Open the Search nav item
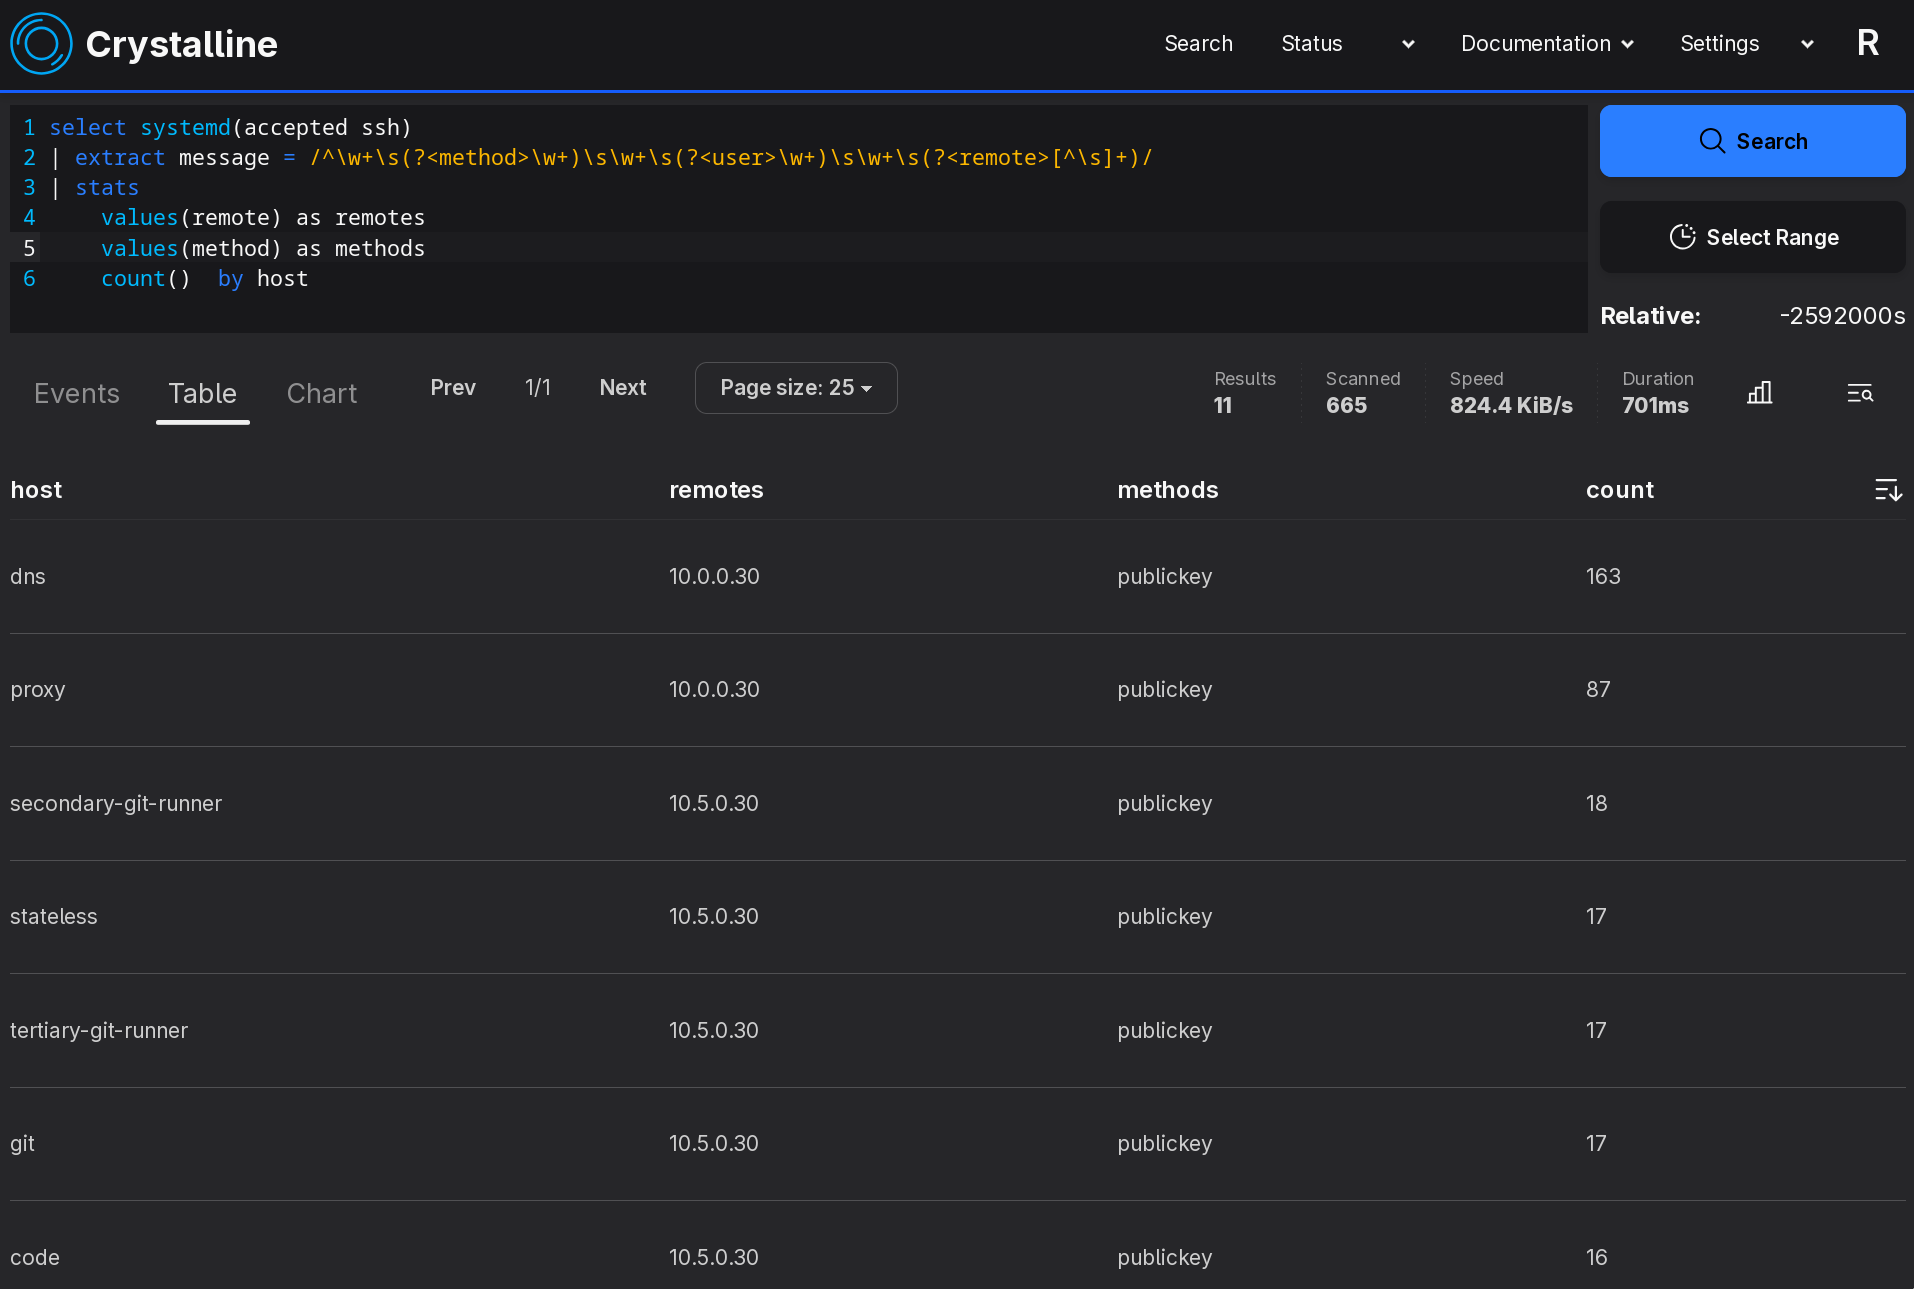This screenshot has width=1914, height=1289. point(1198,44)
